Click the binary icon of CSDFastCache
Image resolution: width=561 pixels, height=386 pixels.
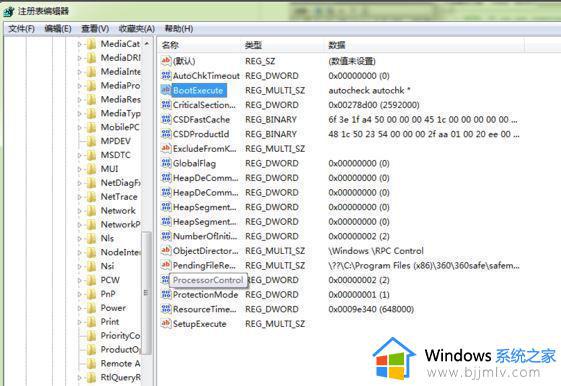pos(166,119)
